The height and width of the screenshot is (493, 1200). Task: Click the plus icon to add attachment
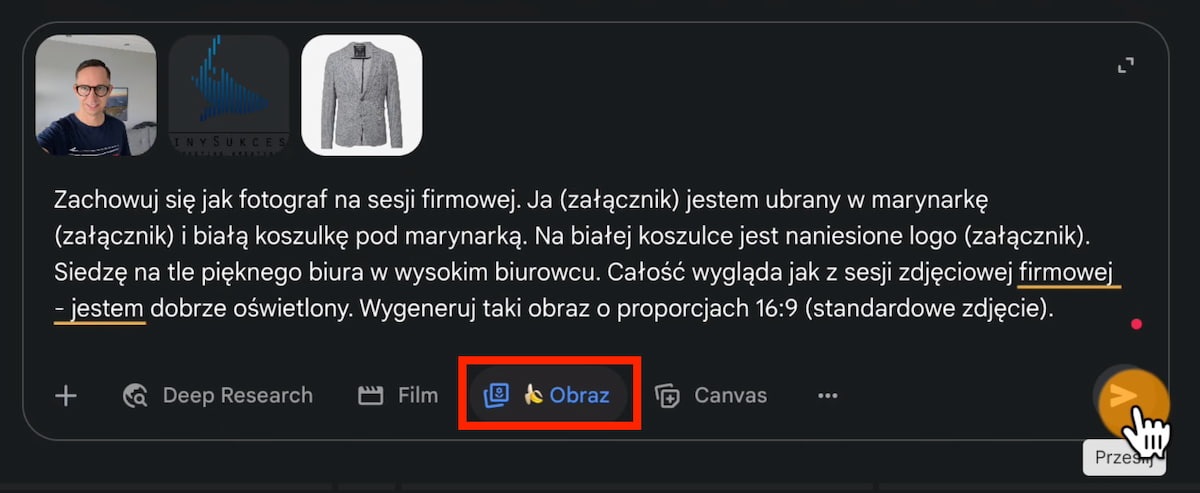66,396
